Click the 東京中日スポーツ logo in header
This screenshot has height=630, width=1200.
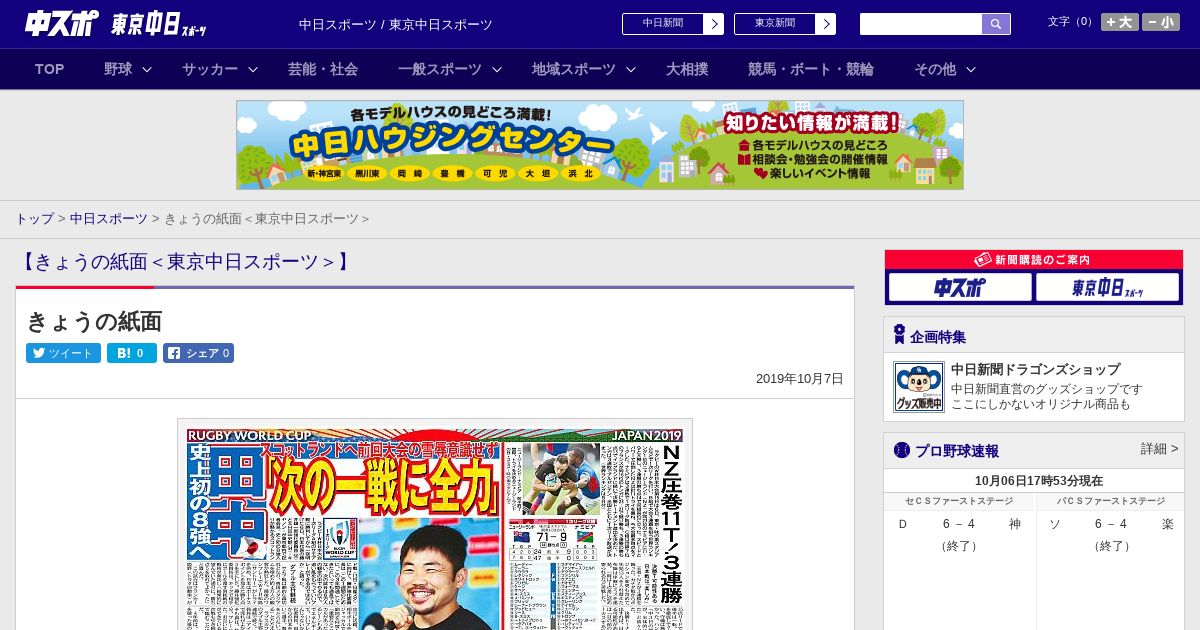click(x=159, y=24)
